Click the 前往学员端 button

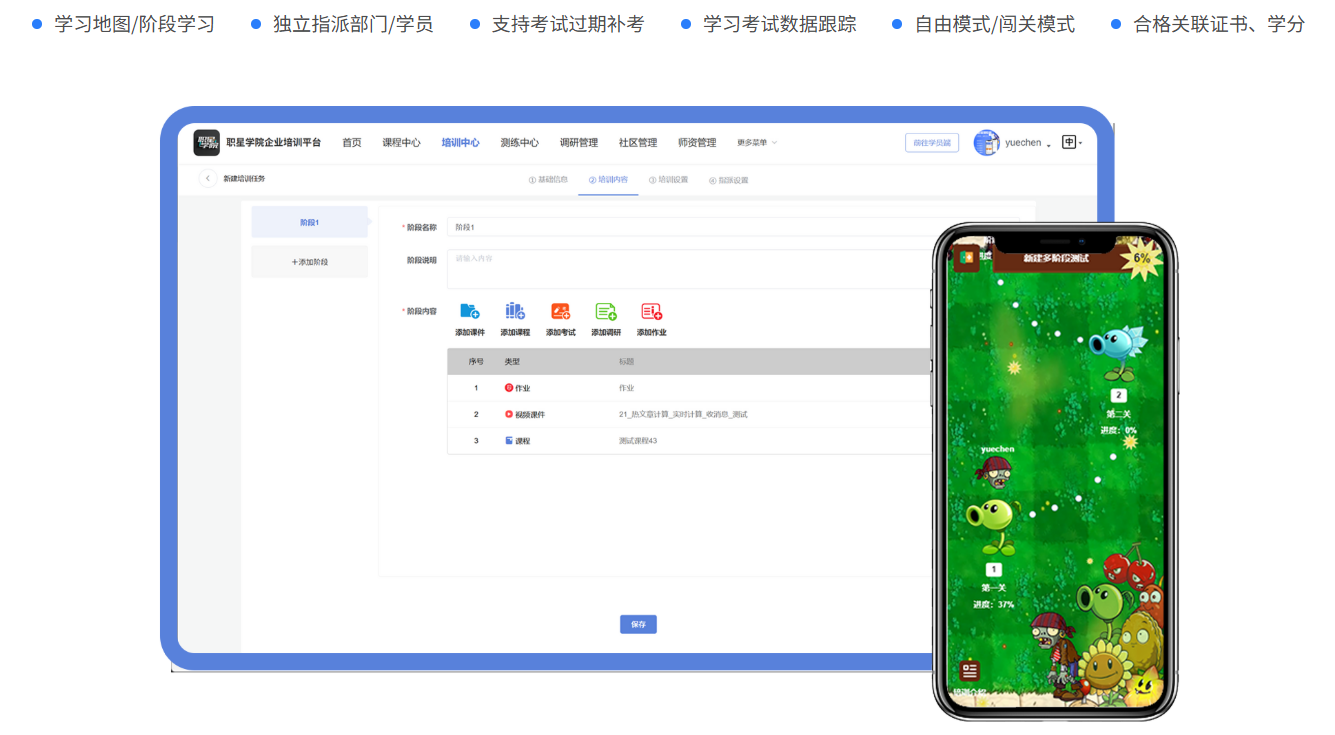(x=932, y=143)
